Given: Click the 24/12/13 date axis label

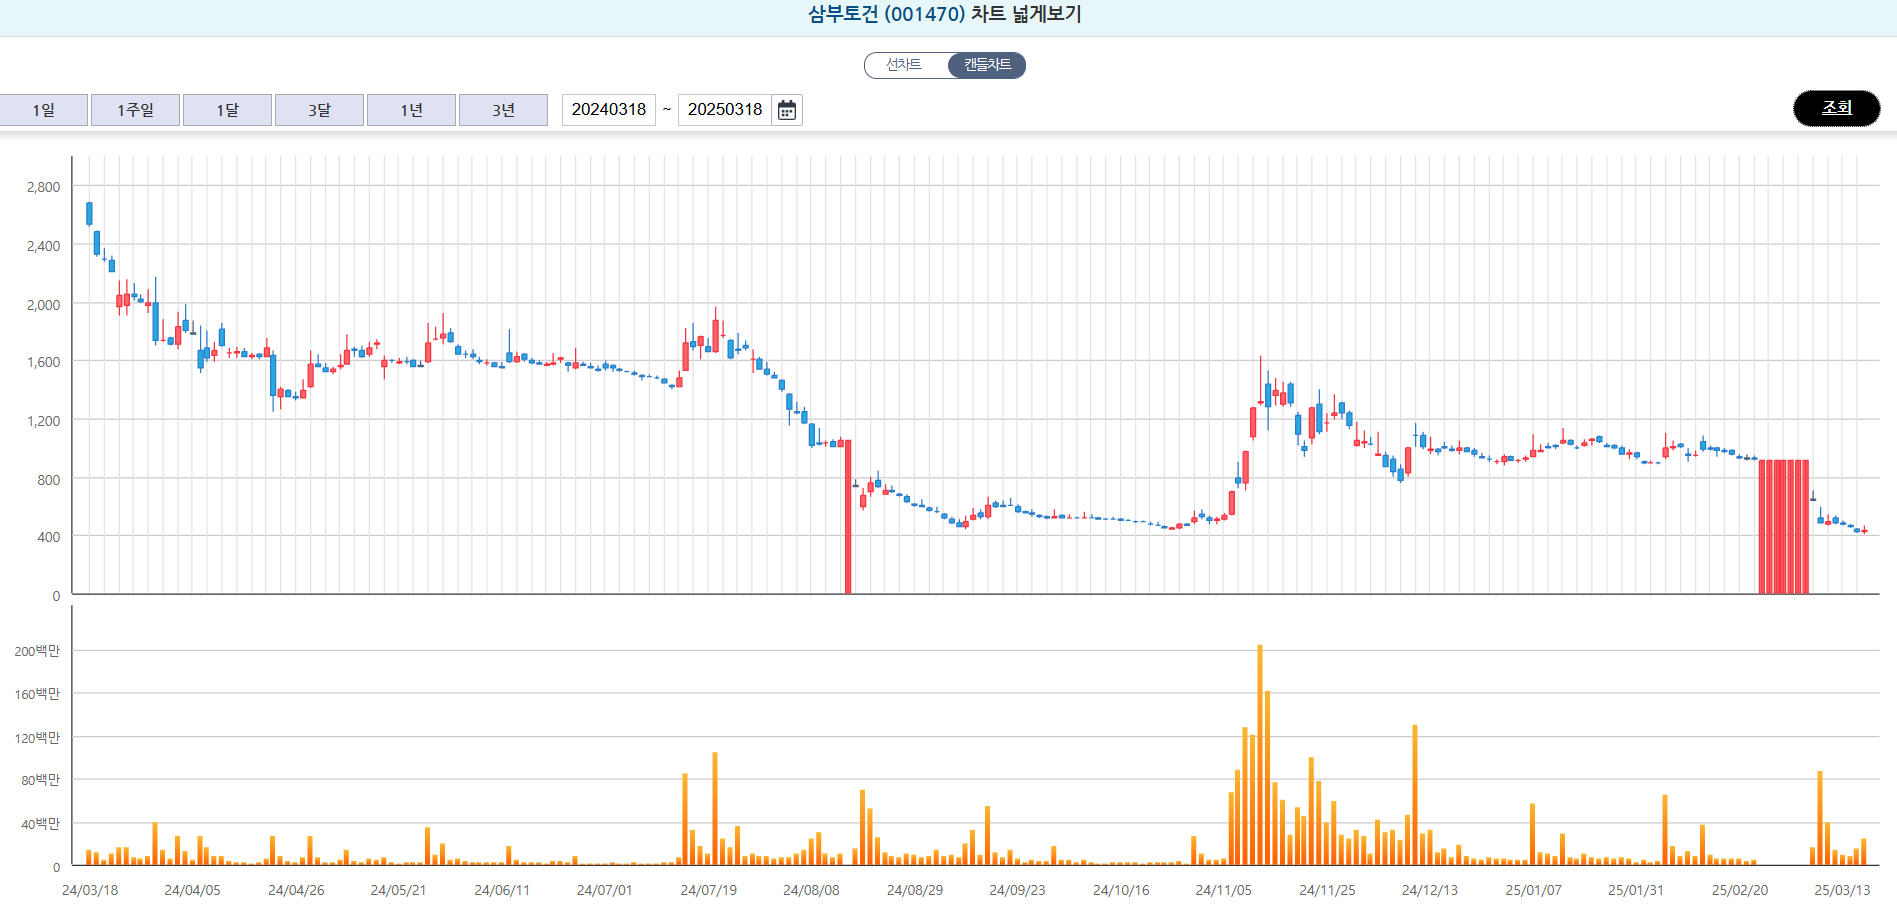Looking at the screenshot, I should [1429, 890].
